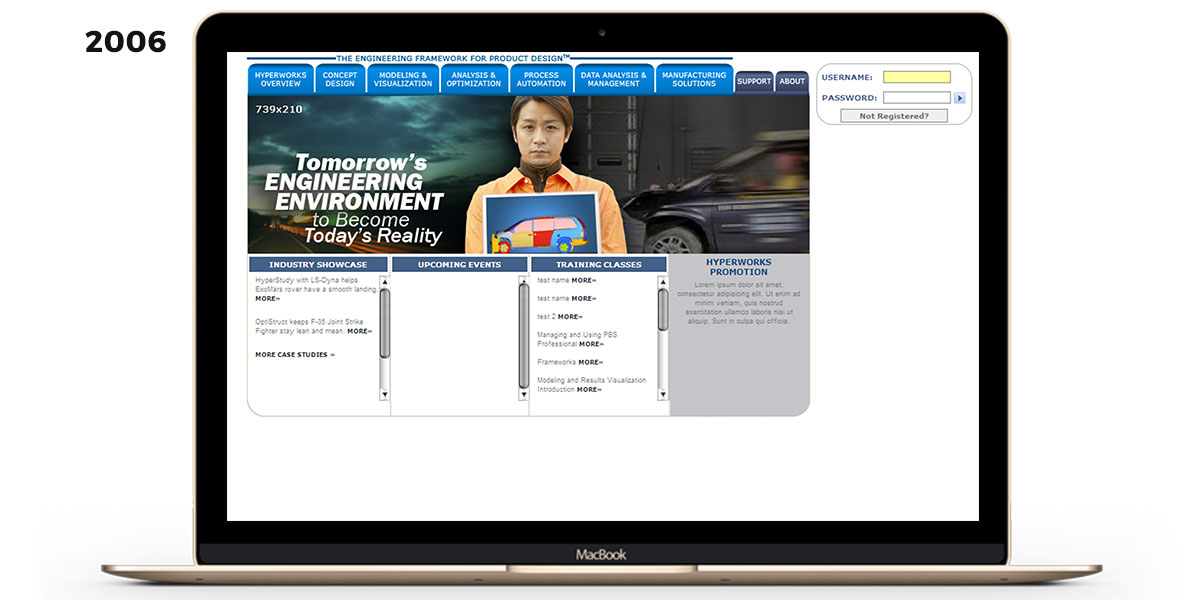Click the Not Registered? button
Image resolution: width=1200 pixels, height=600 pixels.
coord(894,116)
